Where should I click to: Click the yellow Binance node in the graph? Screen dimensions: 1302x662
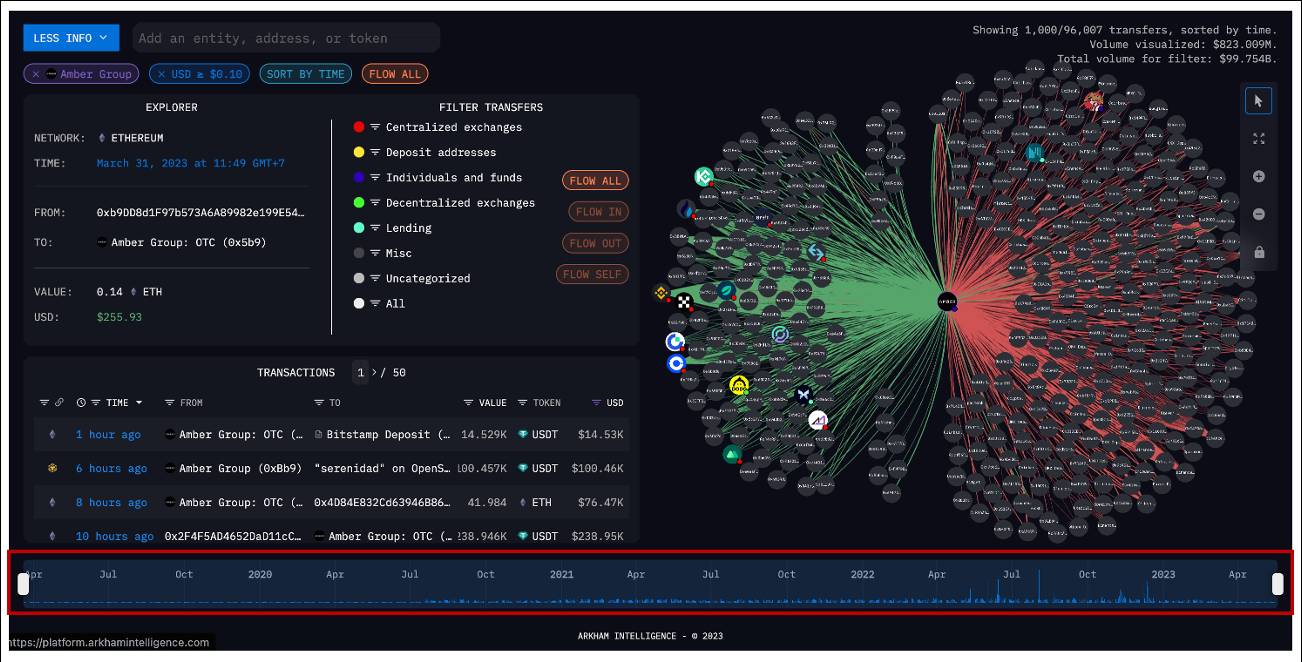pyautogui.click(x=661, y=292)
